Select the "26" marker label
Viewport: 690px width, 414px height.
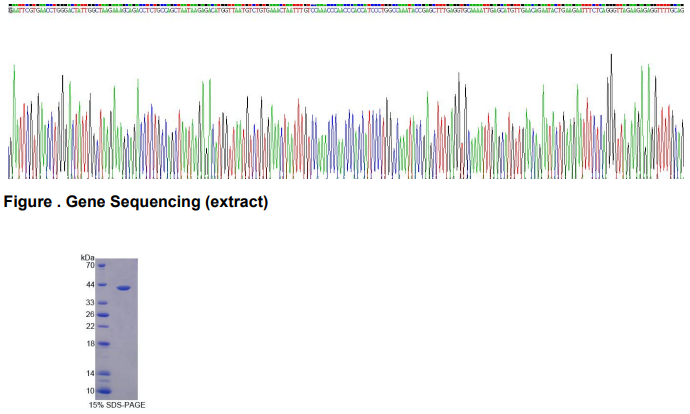(90, 314)
